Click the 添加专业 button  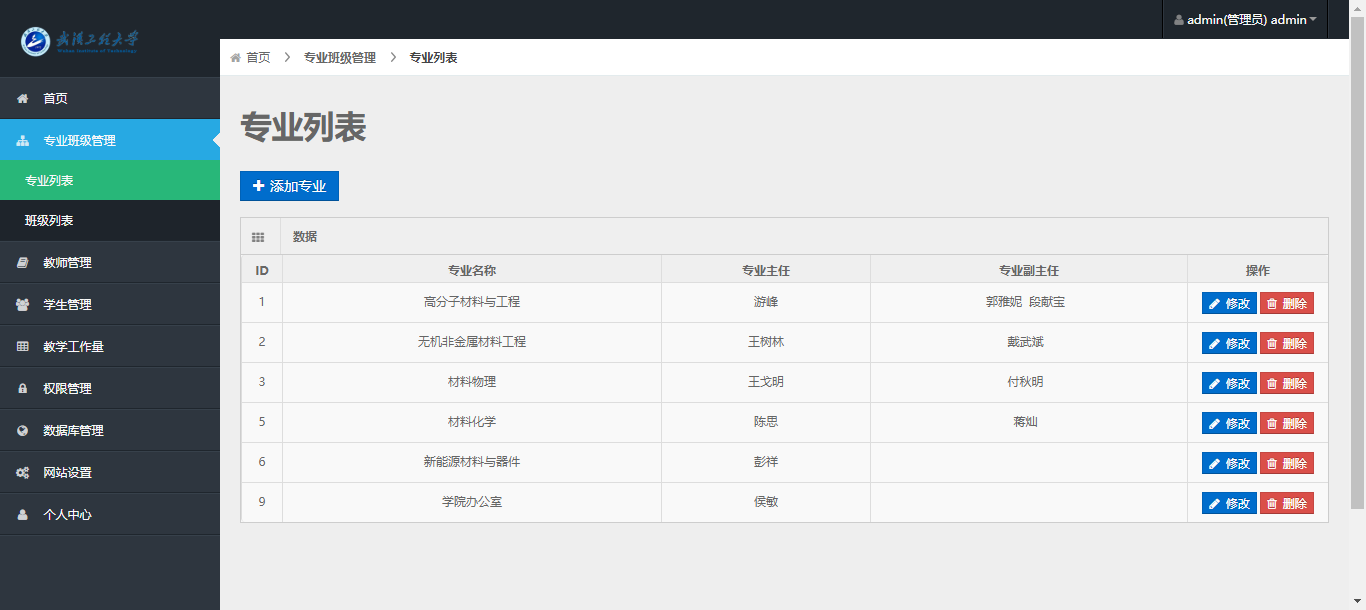coord(289,186)
